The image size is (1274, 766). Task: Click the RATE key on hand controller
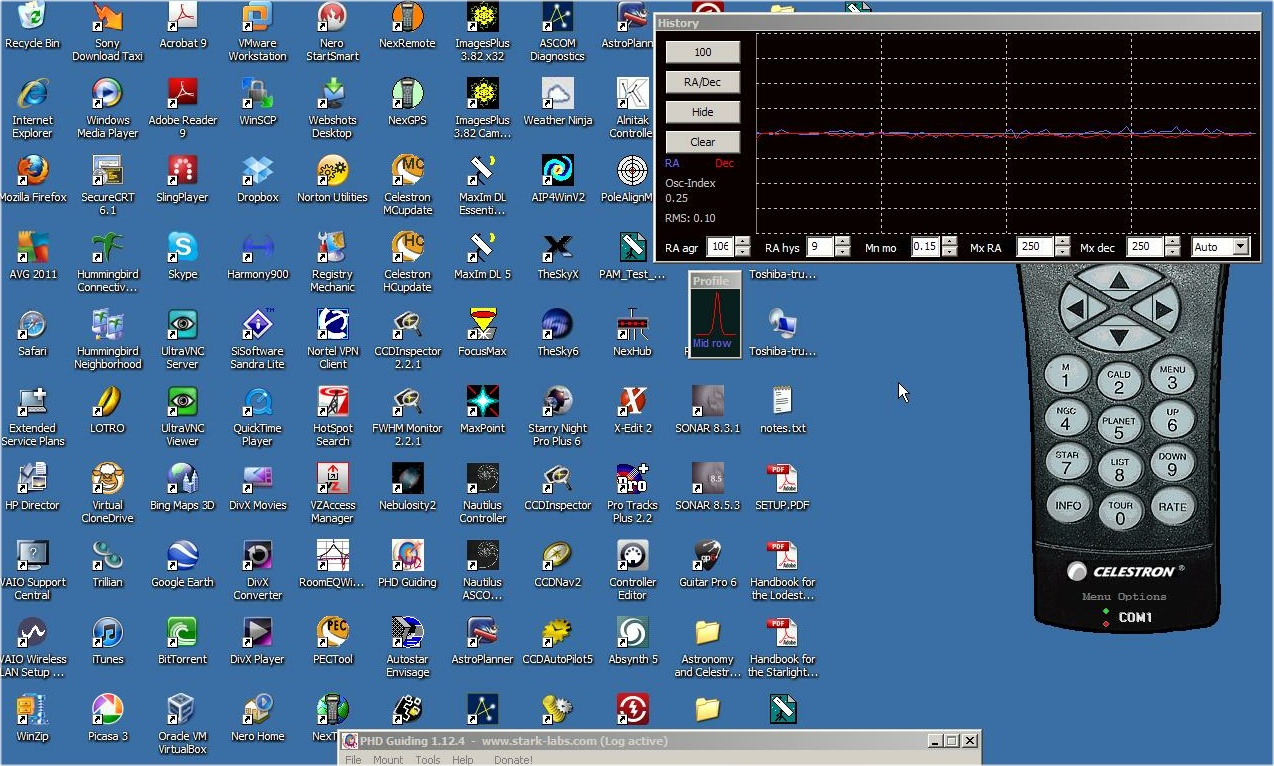point(1172,506)
